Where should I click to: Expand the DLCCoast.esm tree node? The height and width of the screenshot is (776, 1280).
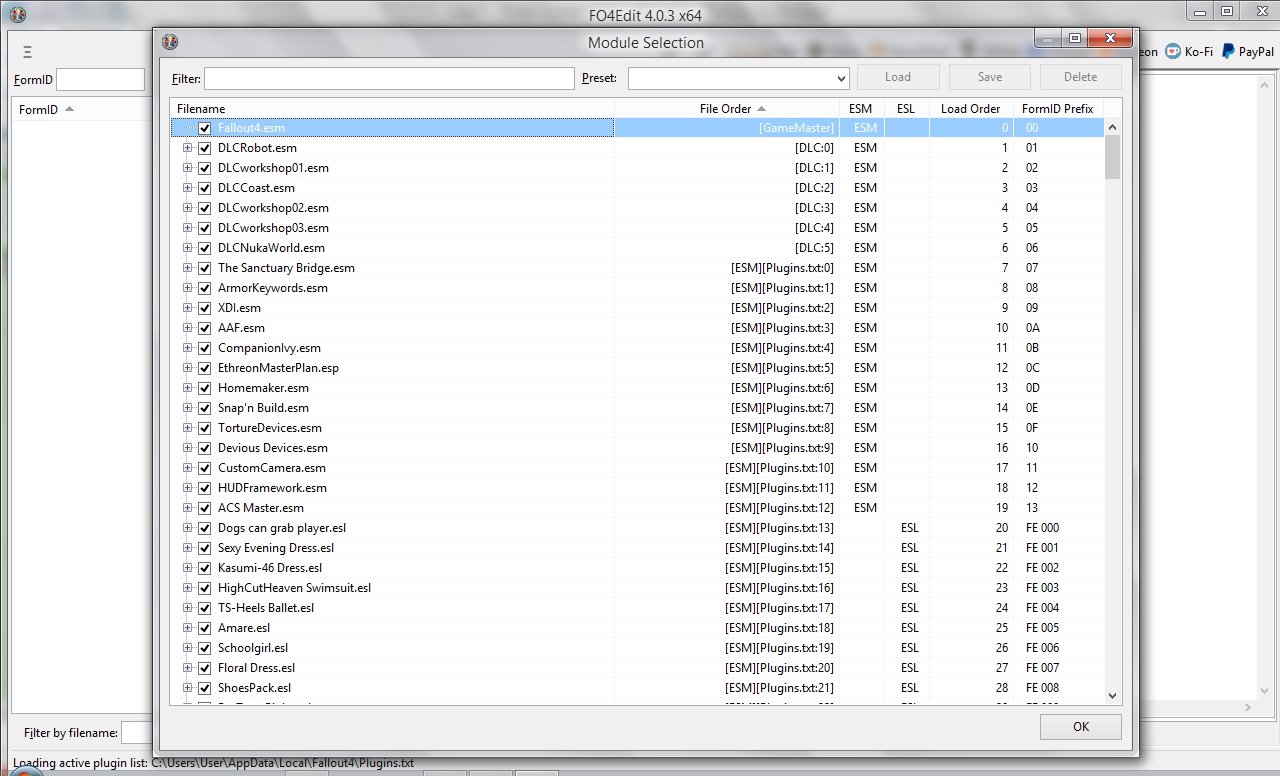point(187,188)
